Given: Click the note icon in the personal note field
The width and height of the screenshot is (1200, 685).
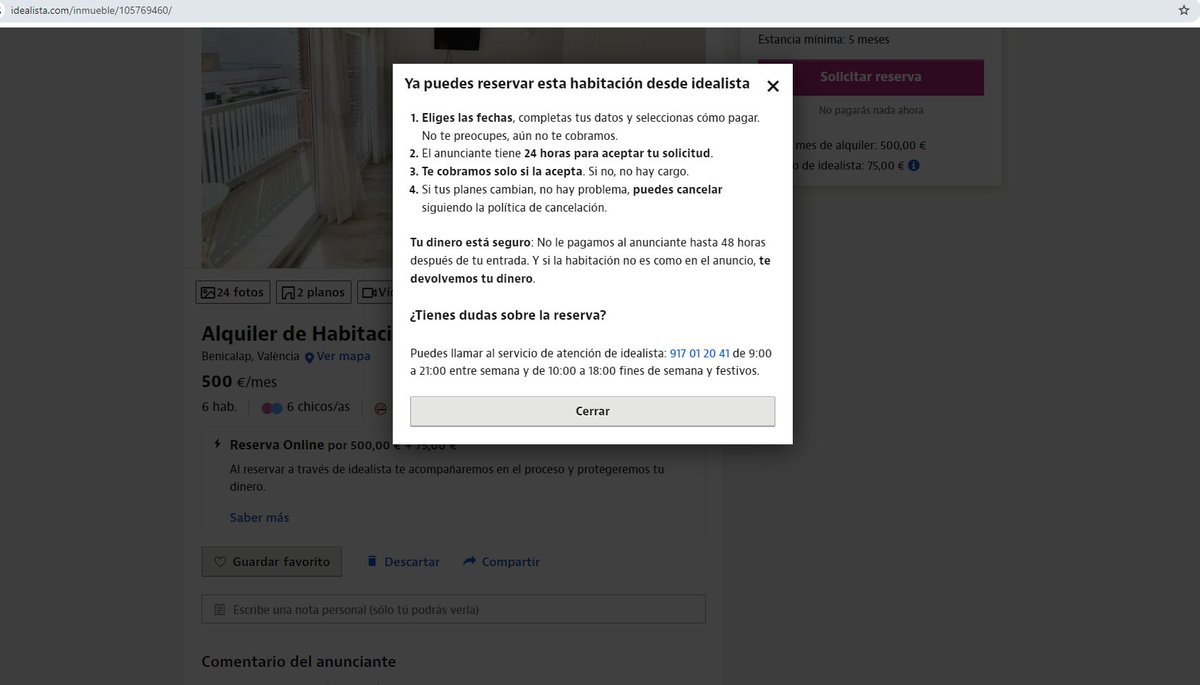Looking at the screenshot, I should pos(220,609).
